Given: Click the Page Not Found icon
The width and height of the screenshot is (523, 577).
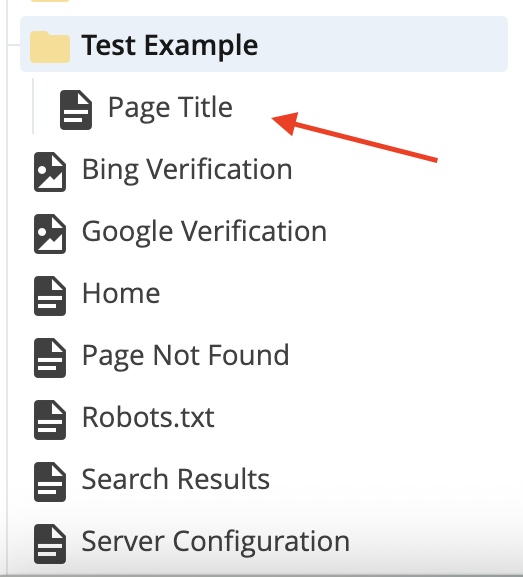Looking at the screenshot, I should coord(50,358).
